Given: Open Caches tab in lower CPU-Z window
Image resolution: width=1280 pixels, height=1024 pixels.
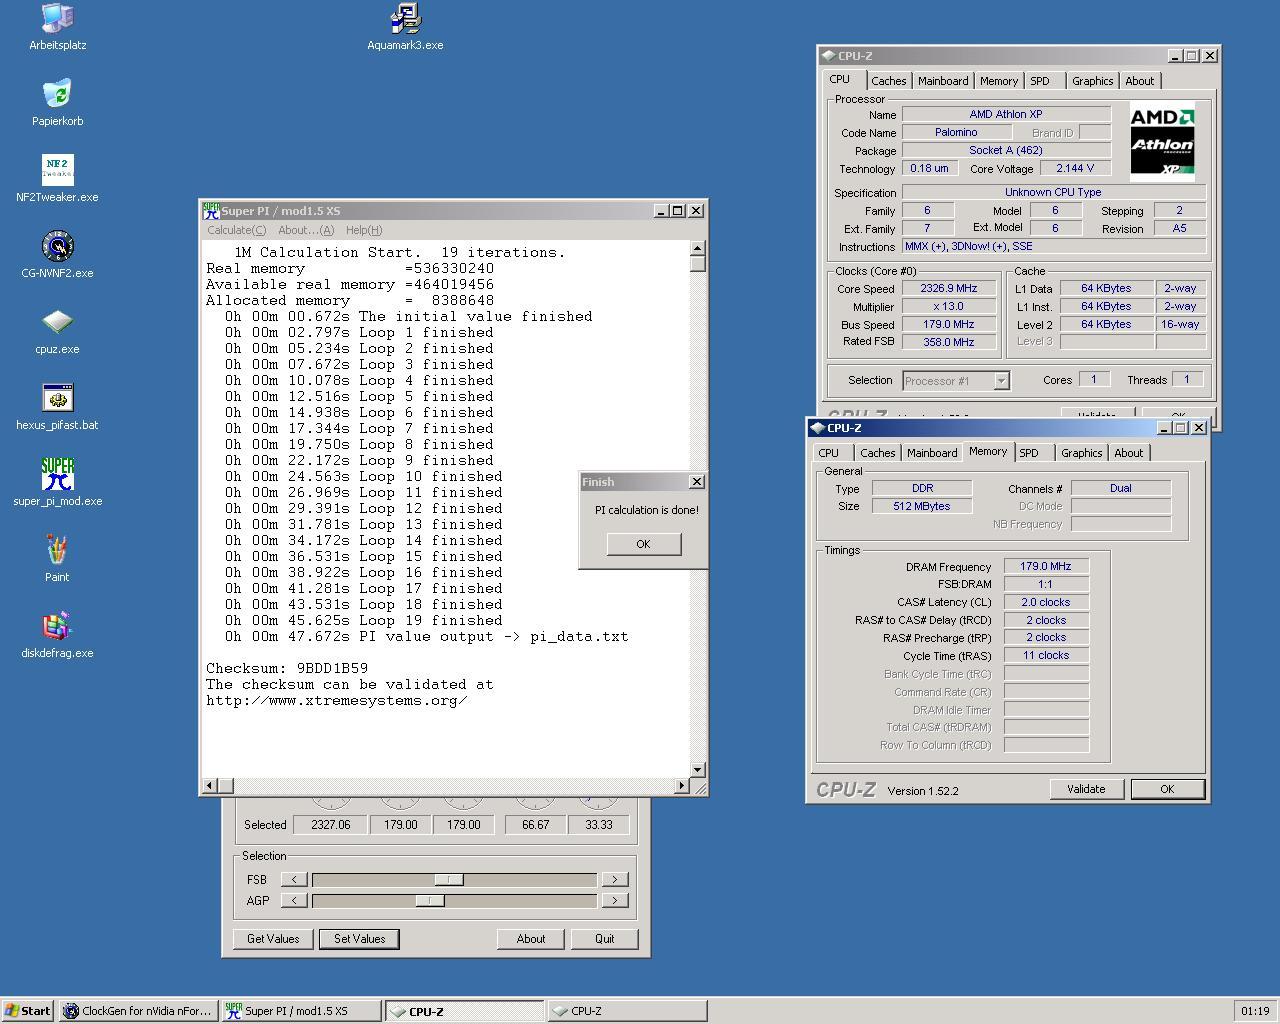Looking at the screenshot, I should click(877, 453).
